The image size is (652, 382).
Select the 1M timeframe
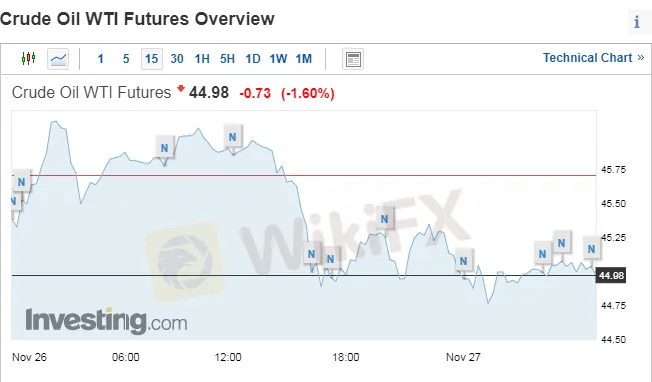(x=304, y=59)
